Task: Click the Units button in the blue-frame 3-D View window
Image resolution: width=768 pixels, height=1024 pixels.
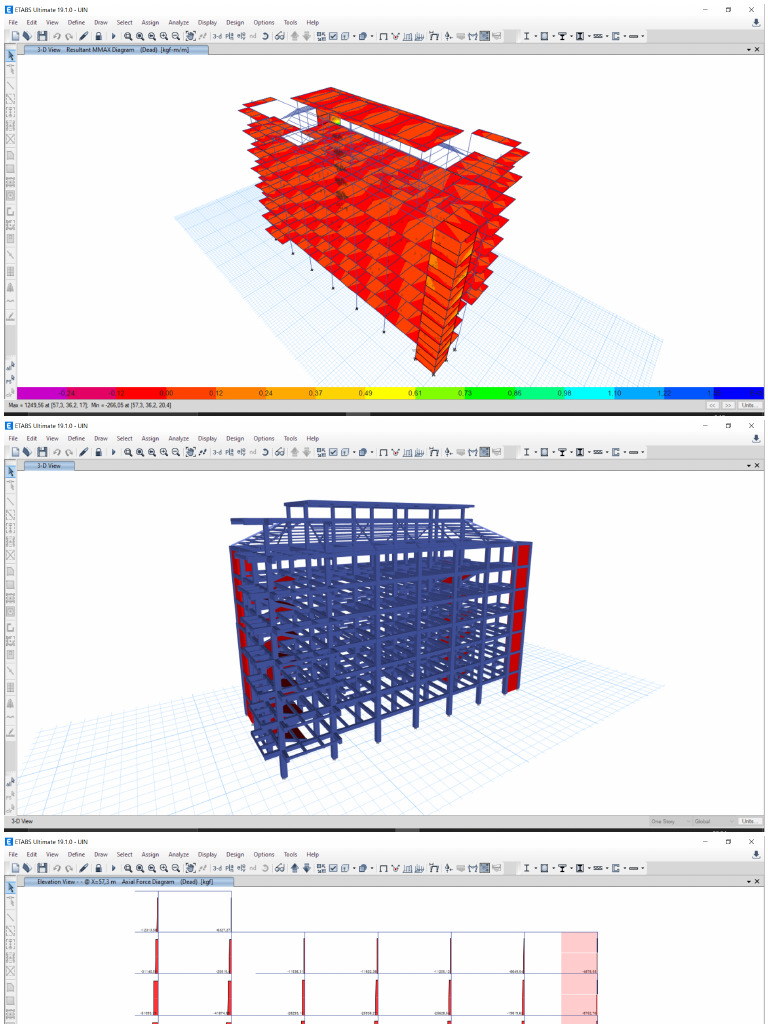Action: [750, 821]
